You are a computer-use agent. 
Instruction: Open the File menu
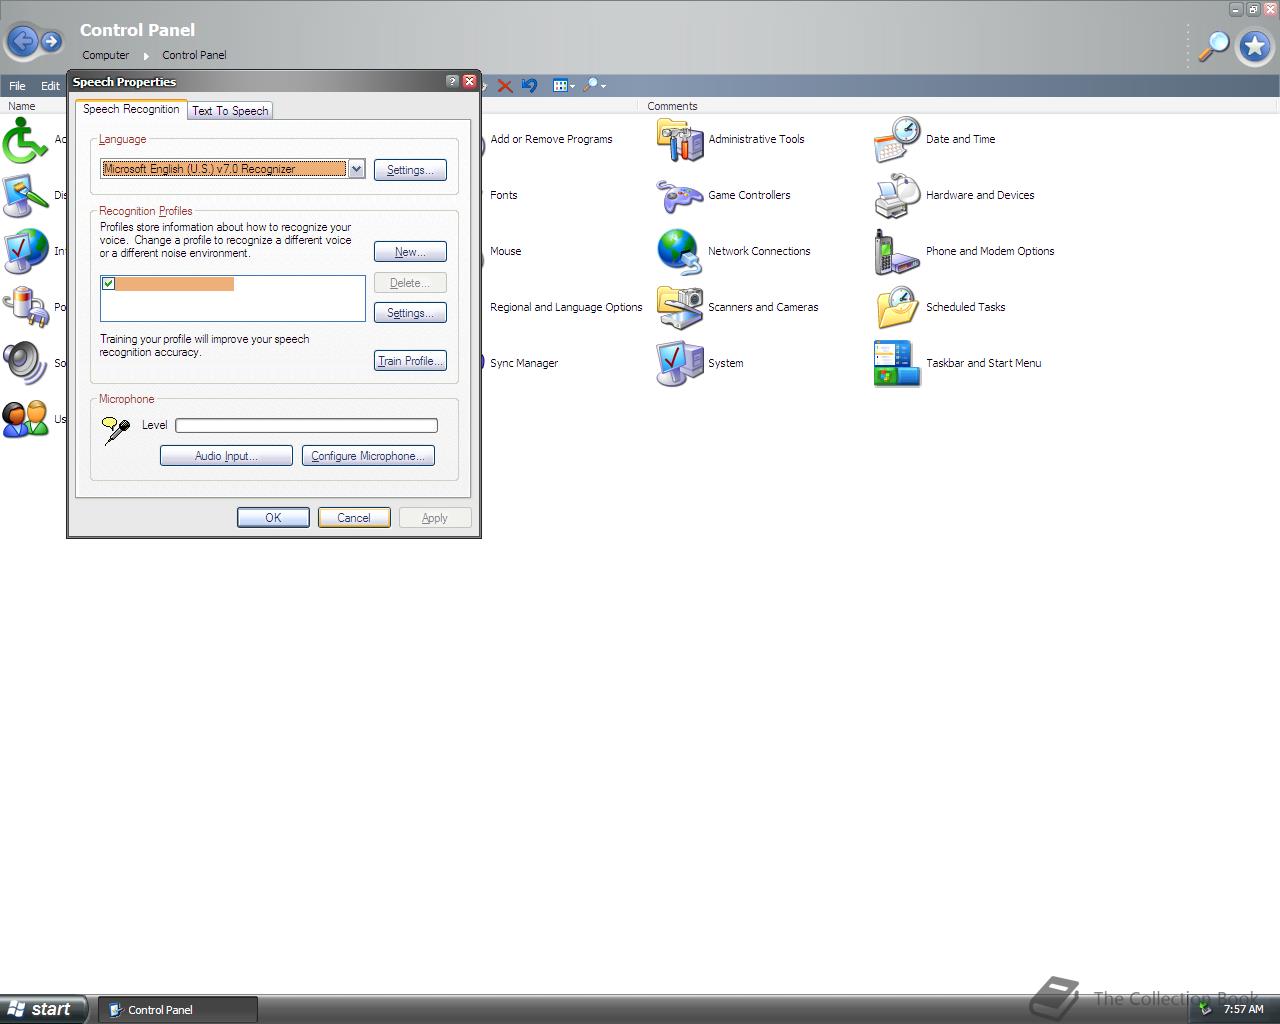pyautogui.click(x=17, y=86)
